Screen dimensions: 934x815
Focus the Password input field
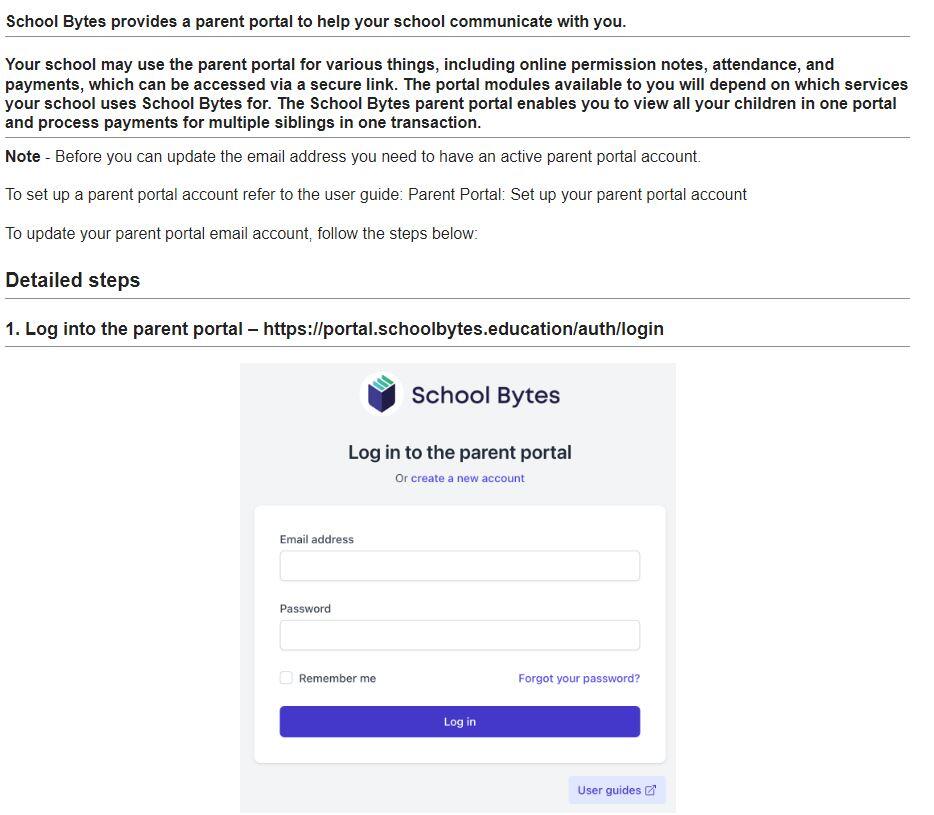coord(460,635)
